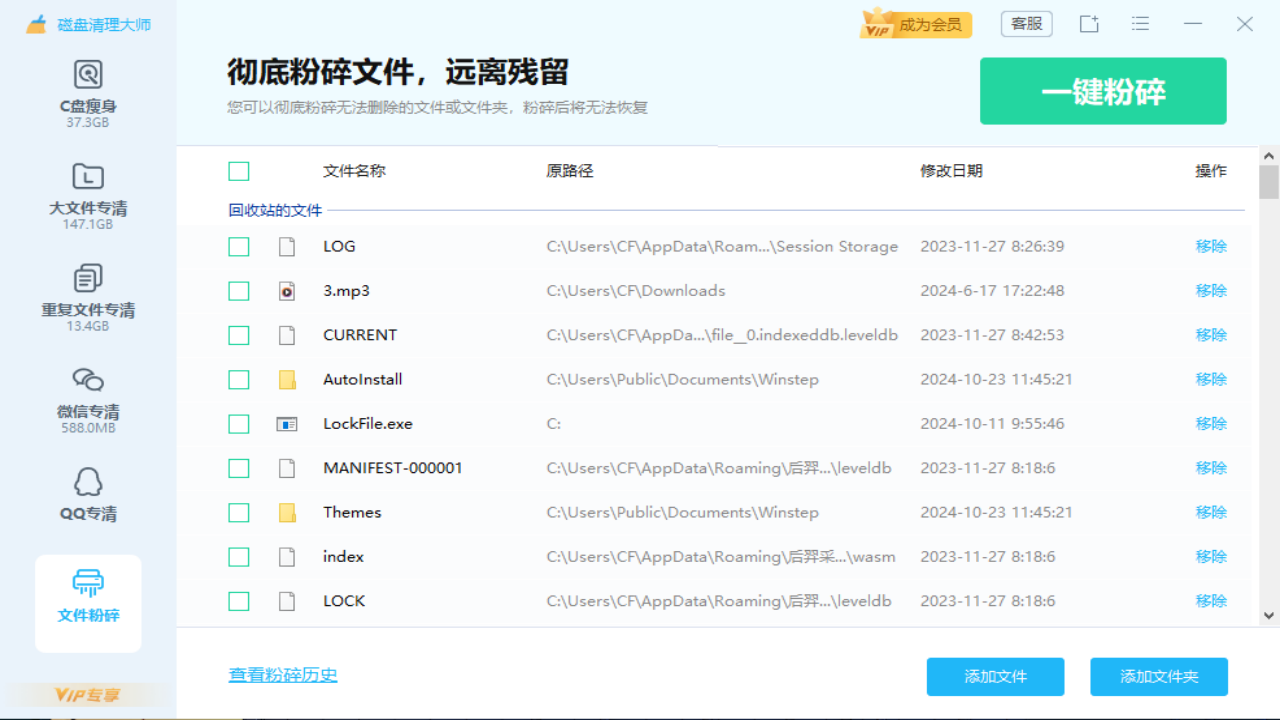Screen dimensions: 1280x720
Task: Check the select-all checkbox in the header
Action: [x=239, y=171]
